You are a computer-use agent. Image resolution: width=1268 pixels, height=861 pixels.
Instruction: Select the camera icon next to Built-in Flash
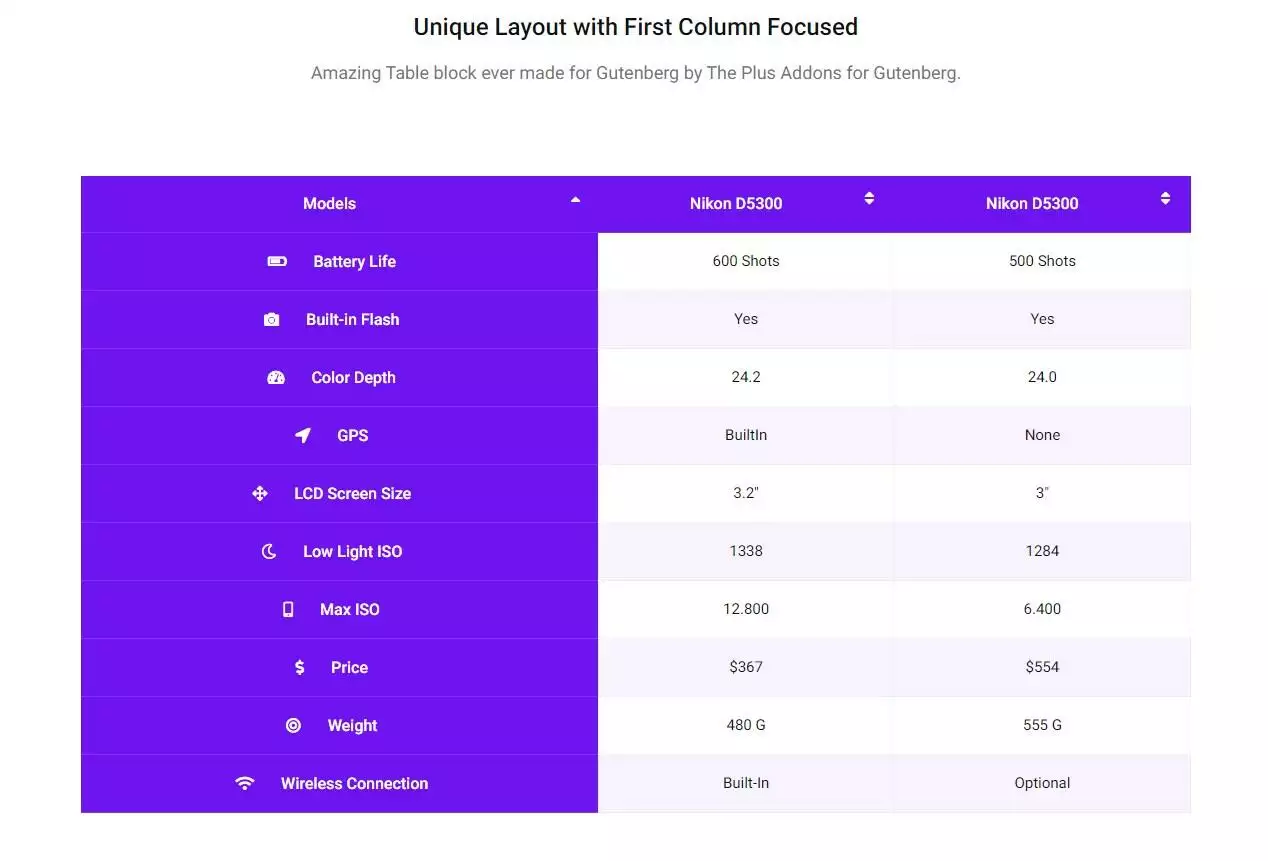click(272, 319)
